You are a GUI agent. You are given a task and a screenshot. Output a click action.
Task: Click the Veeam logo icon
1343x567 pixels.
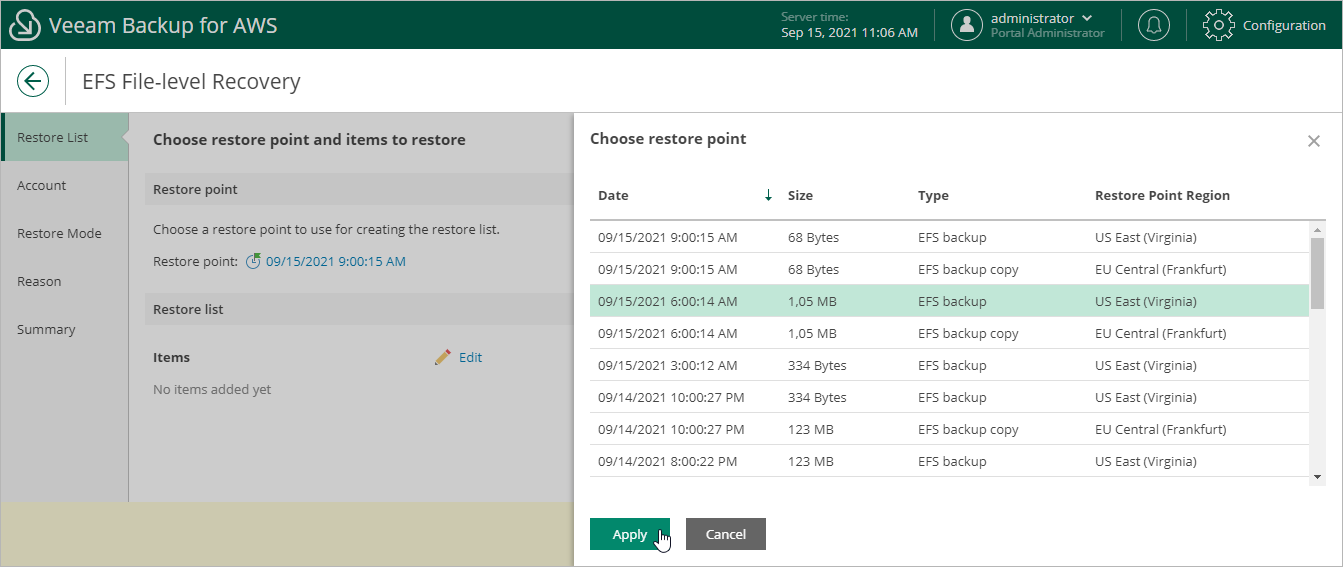click(x=24, y=25)
